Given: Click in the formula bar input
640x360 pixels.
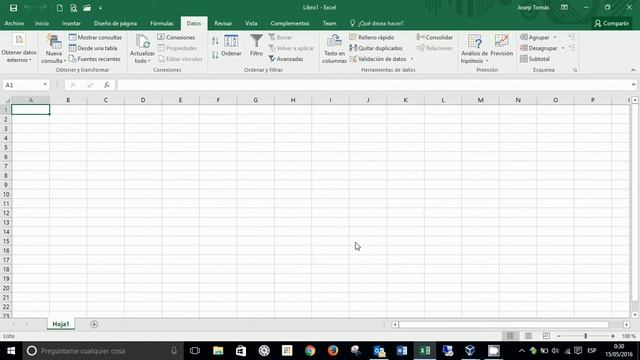Looking at the screenshot, I should 373,85.
